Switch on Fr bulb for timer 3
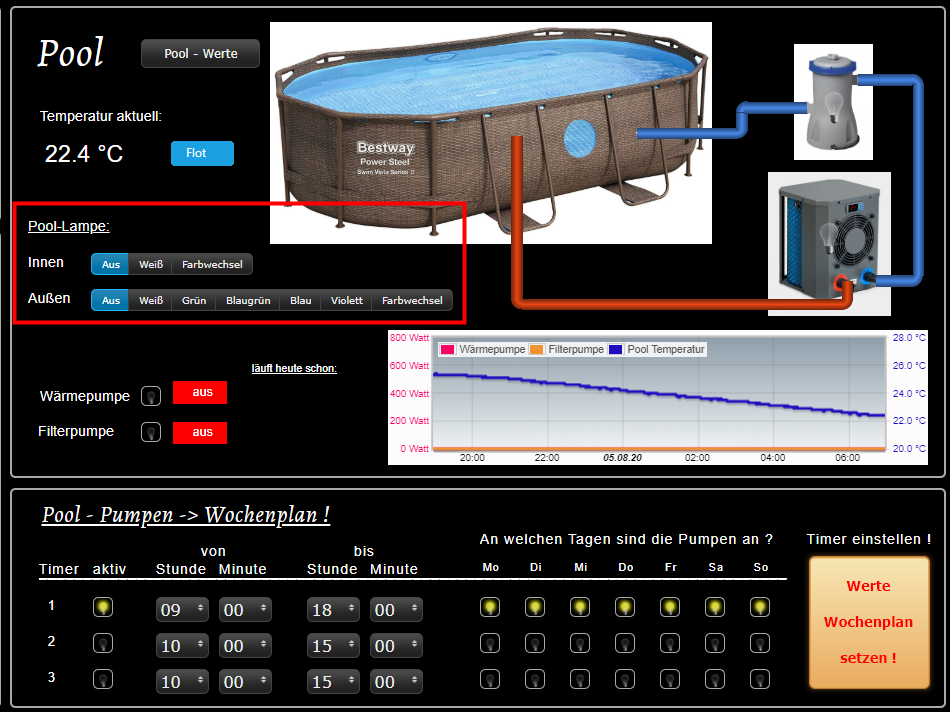 pyautogui.click(x=670, y=679)
